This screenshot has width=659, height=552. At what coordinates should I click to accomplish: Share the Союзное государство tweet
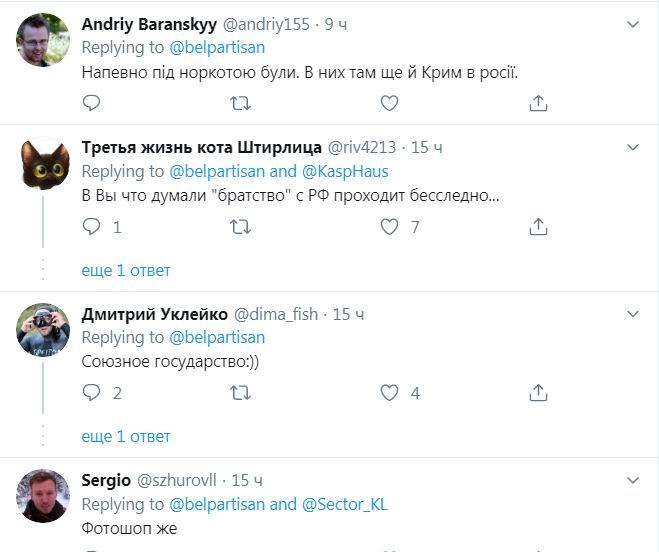point(538,393)
